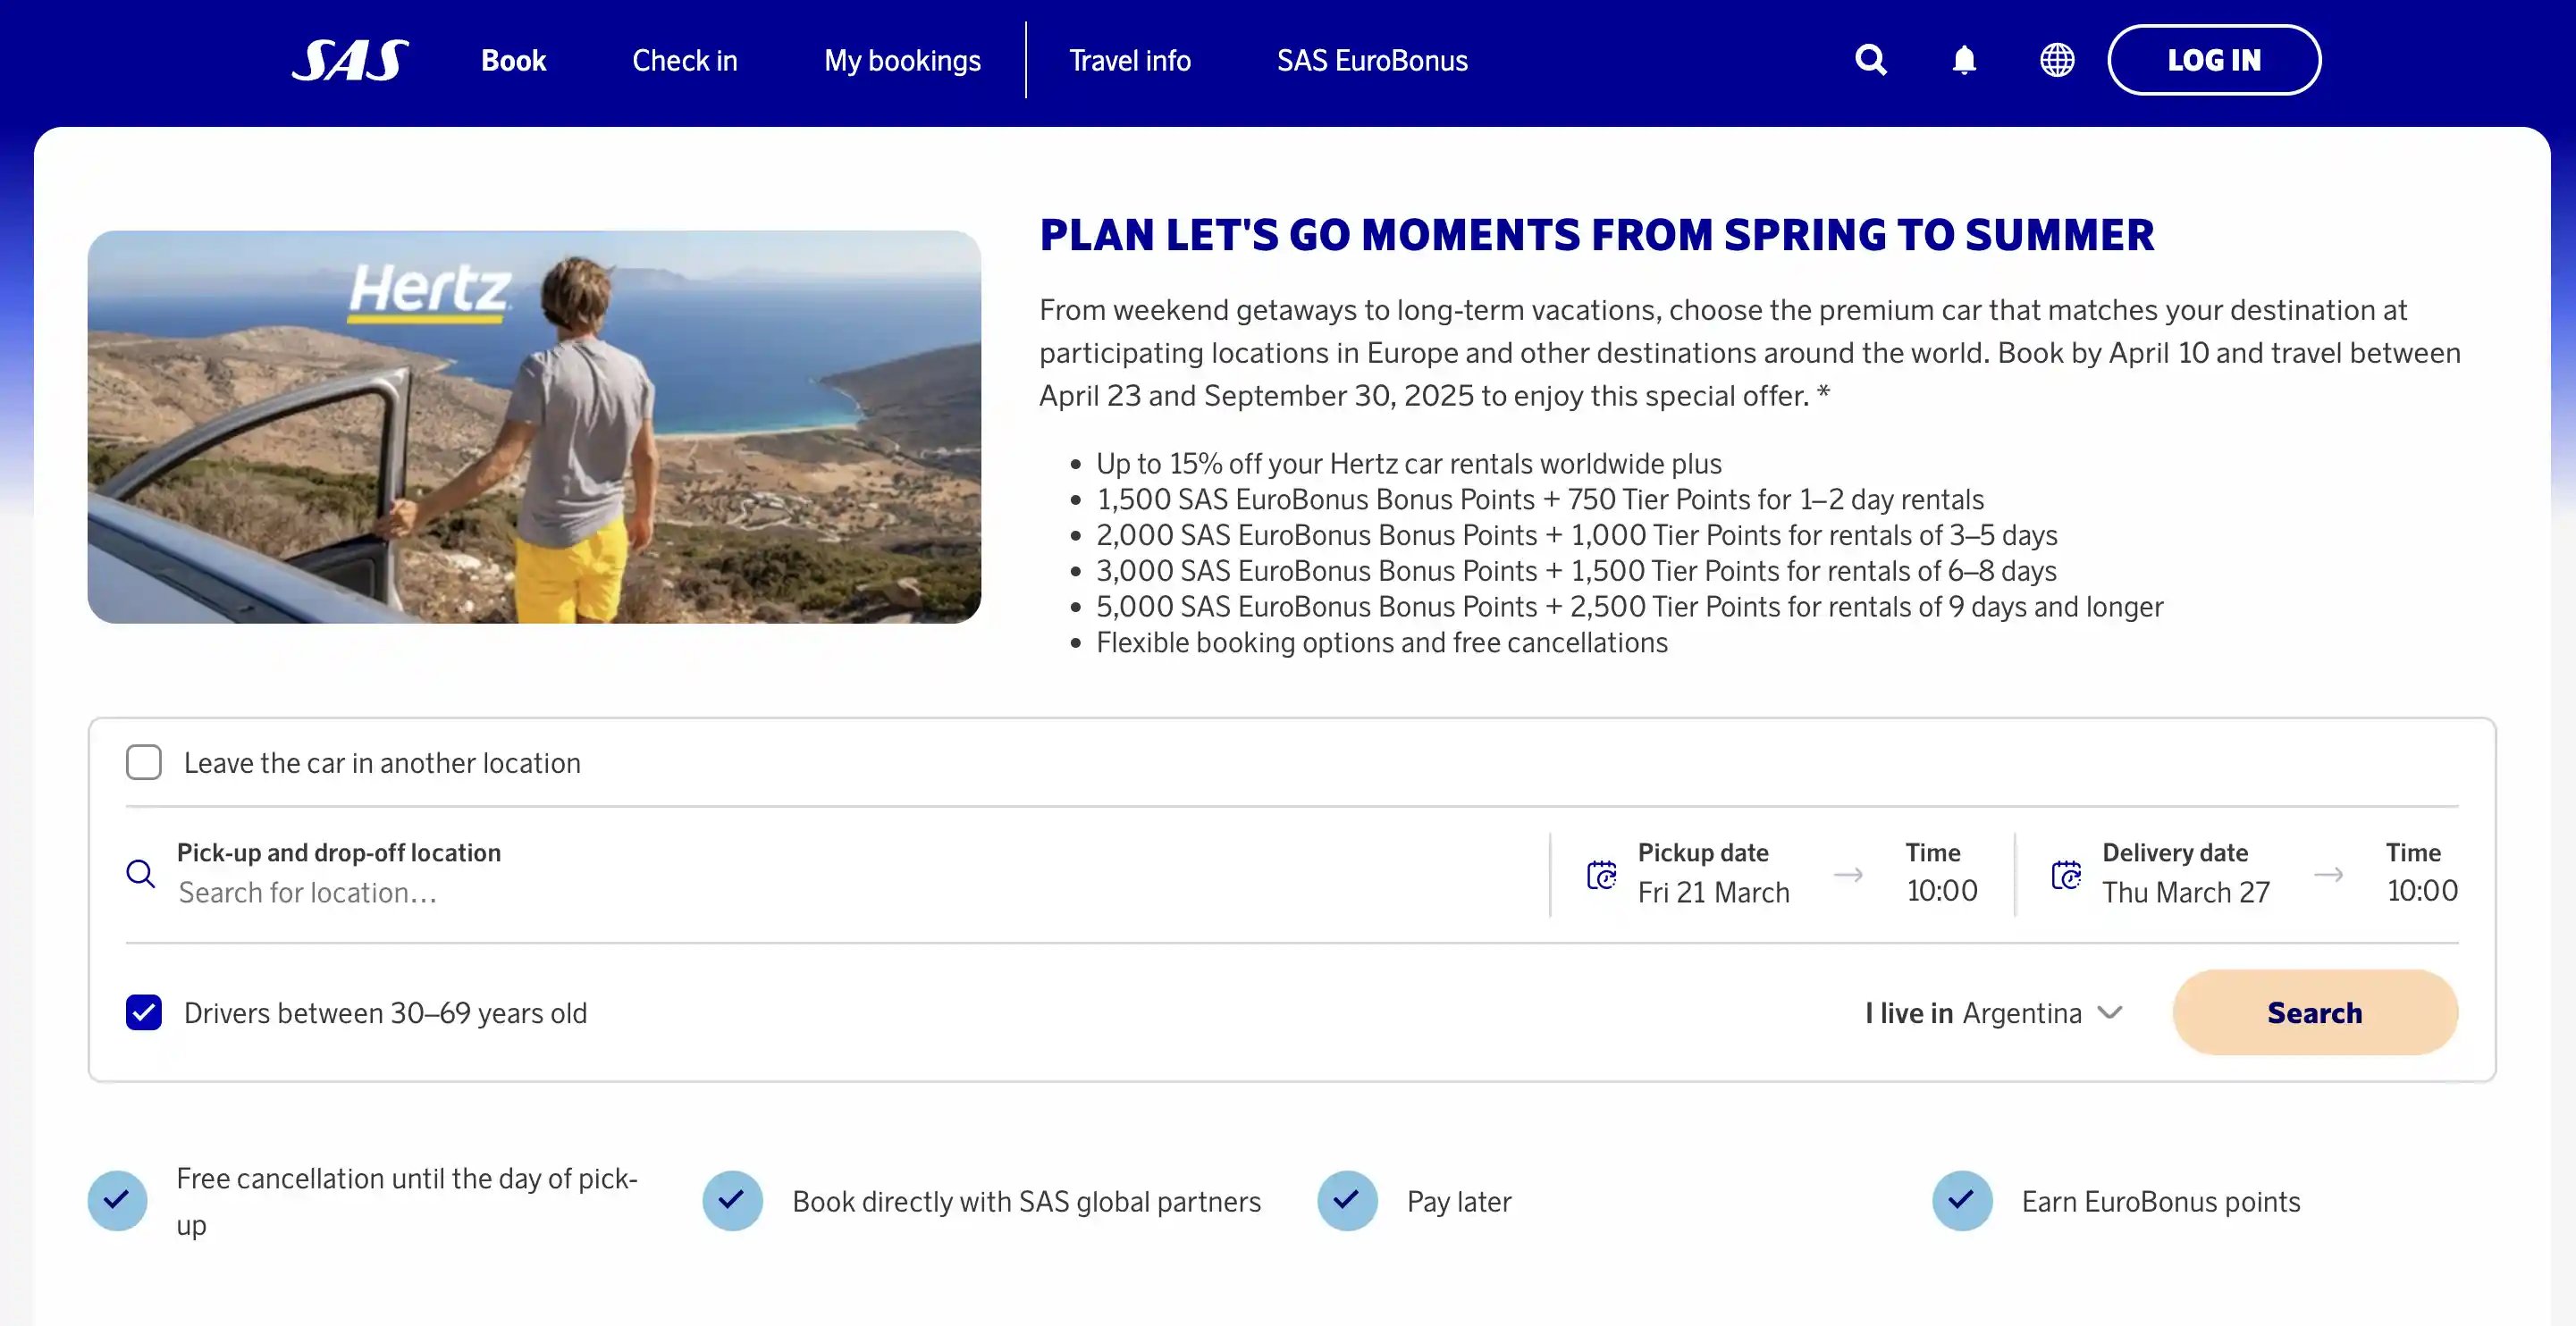The height and width of the screenshot is (1326, 2576).
Task: Click the Delivery date calendar icon
Action: coord(2066,875)
